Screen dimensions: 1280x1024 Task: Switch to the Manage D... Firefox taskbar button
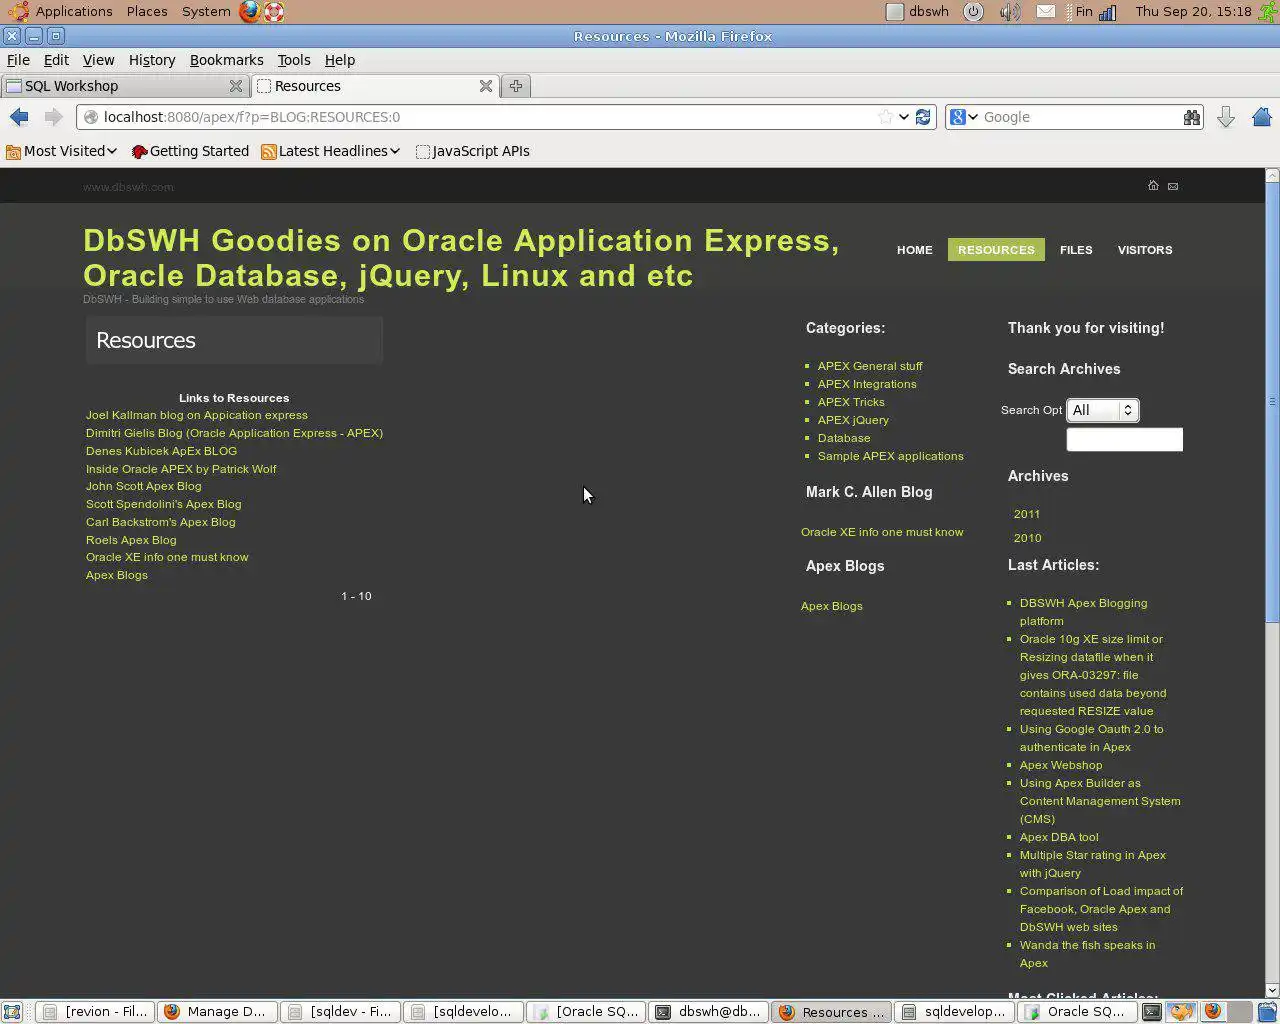tap(216, 1012)
